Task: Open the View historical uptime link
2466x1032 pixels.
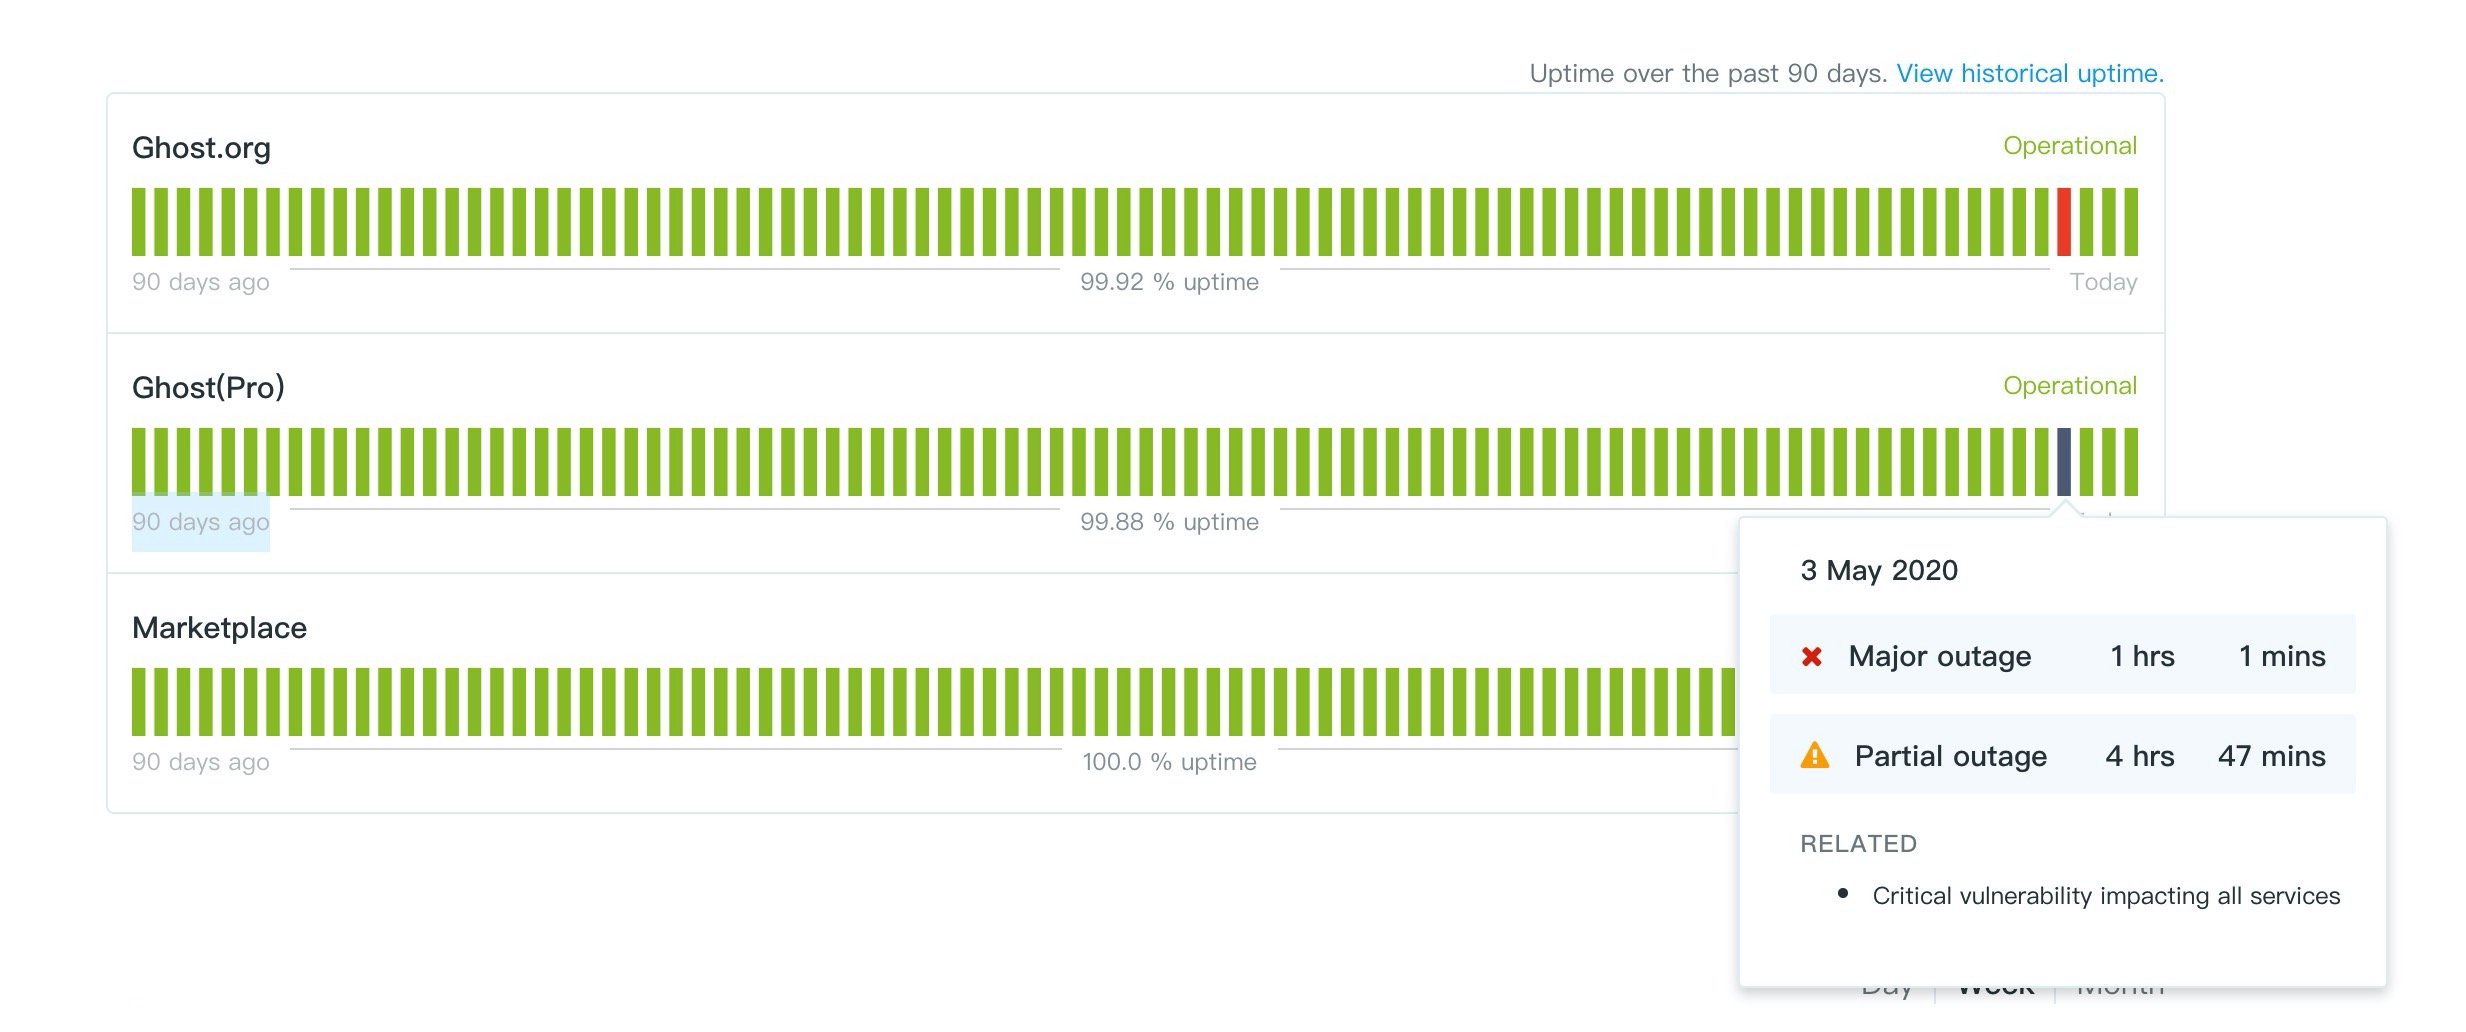Action: [2030, 74]
